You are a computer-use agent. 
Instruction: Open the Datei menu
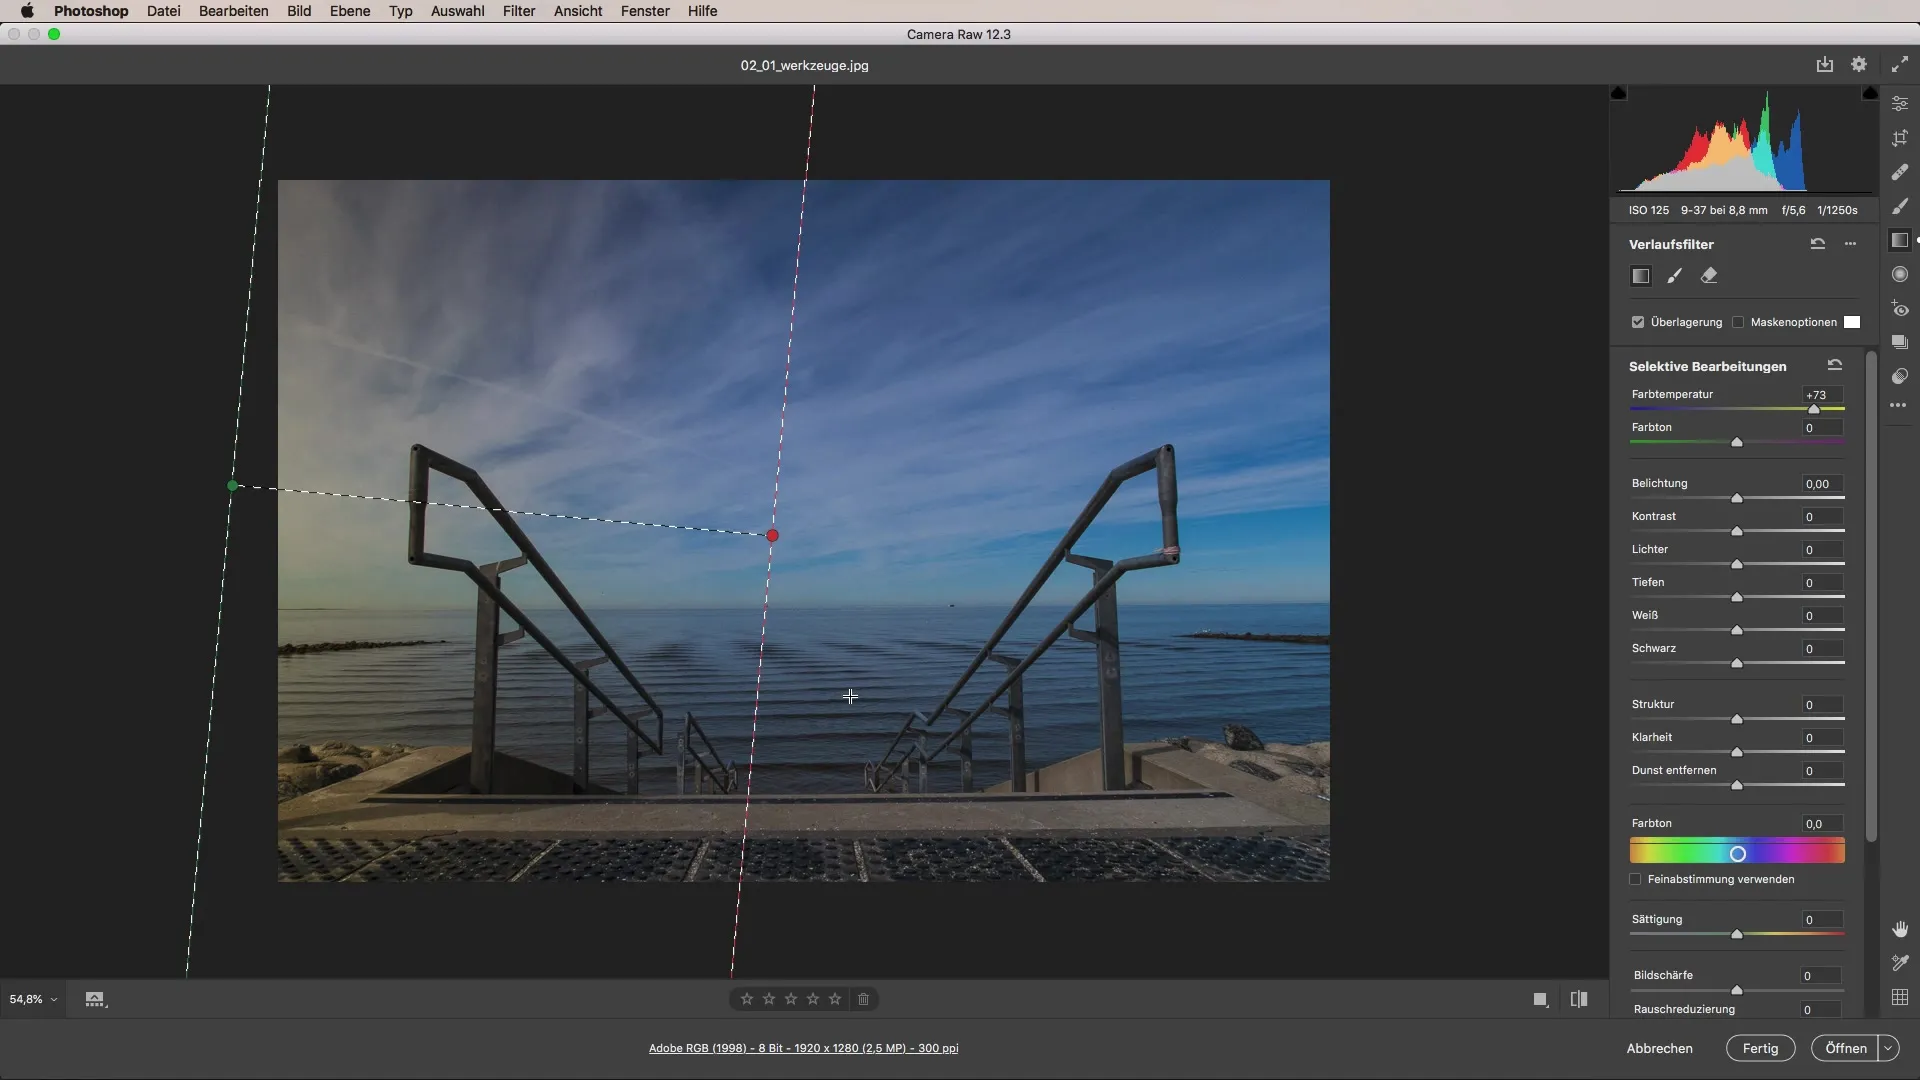click(x=163, y=11)
